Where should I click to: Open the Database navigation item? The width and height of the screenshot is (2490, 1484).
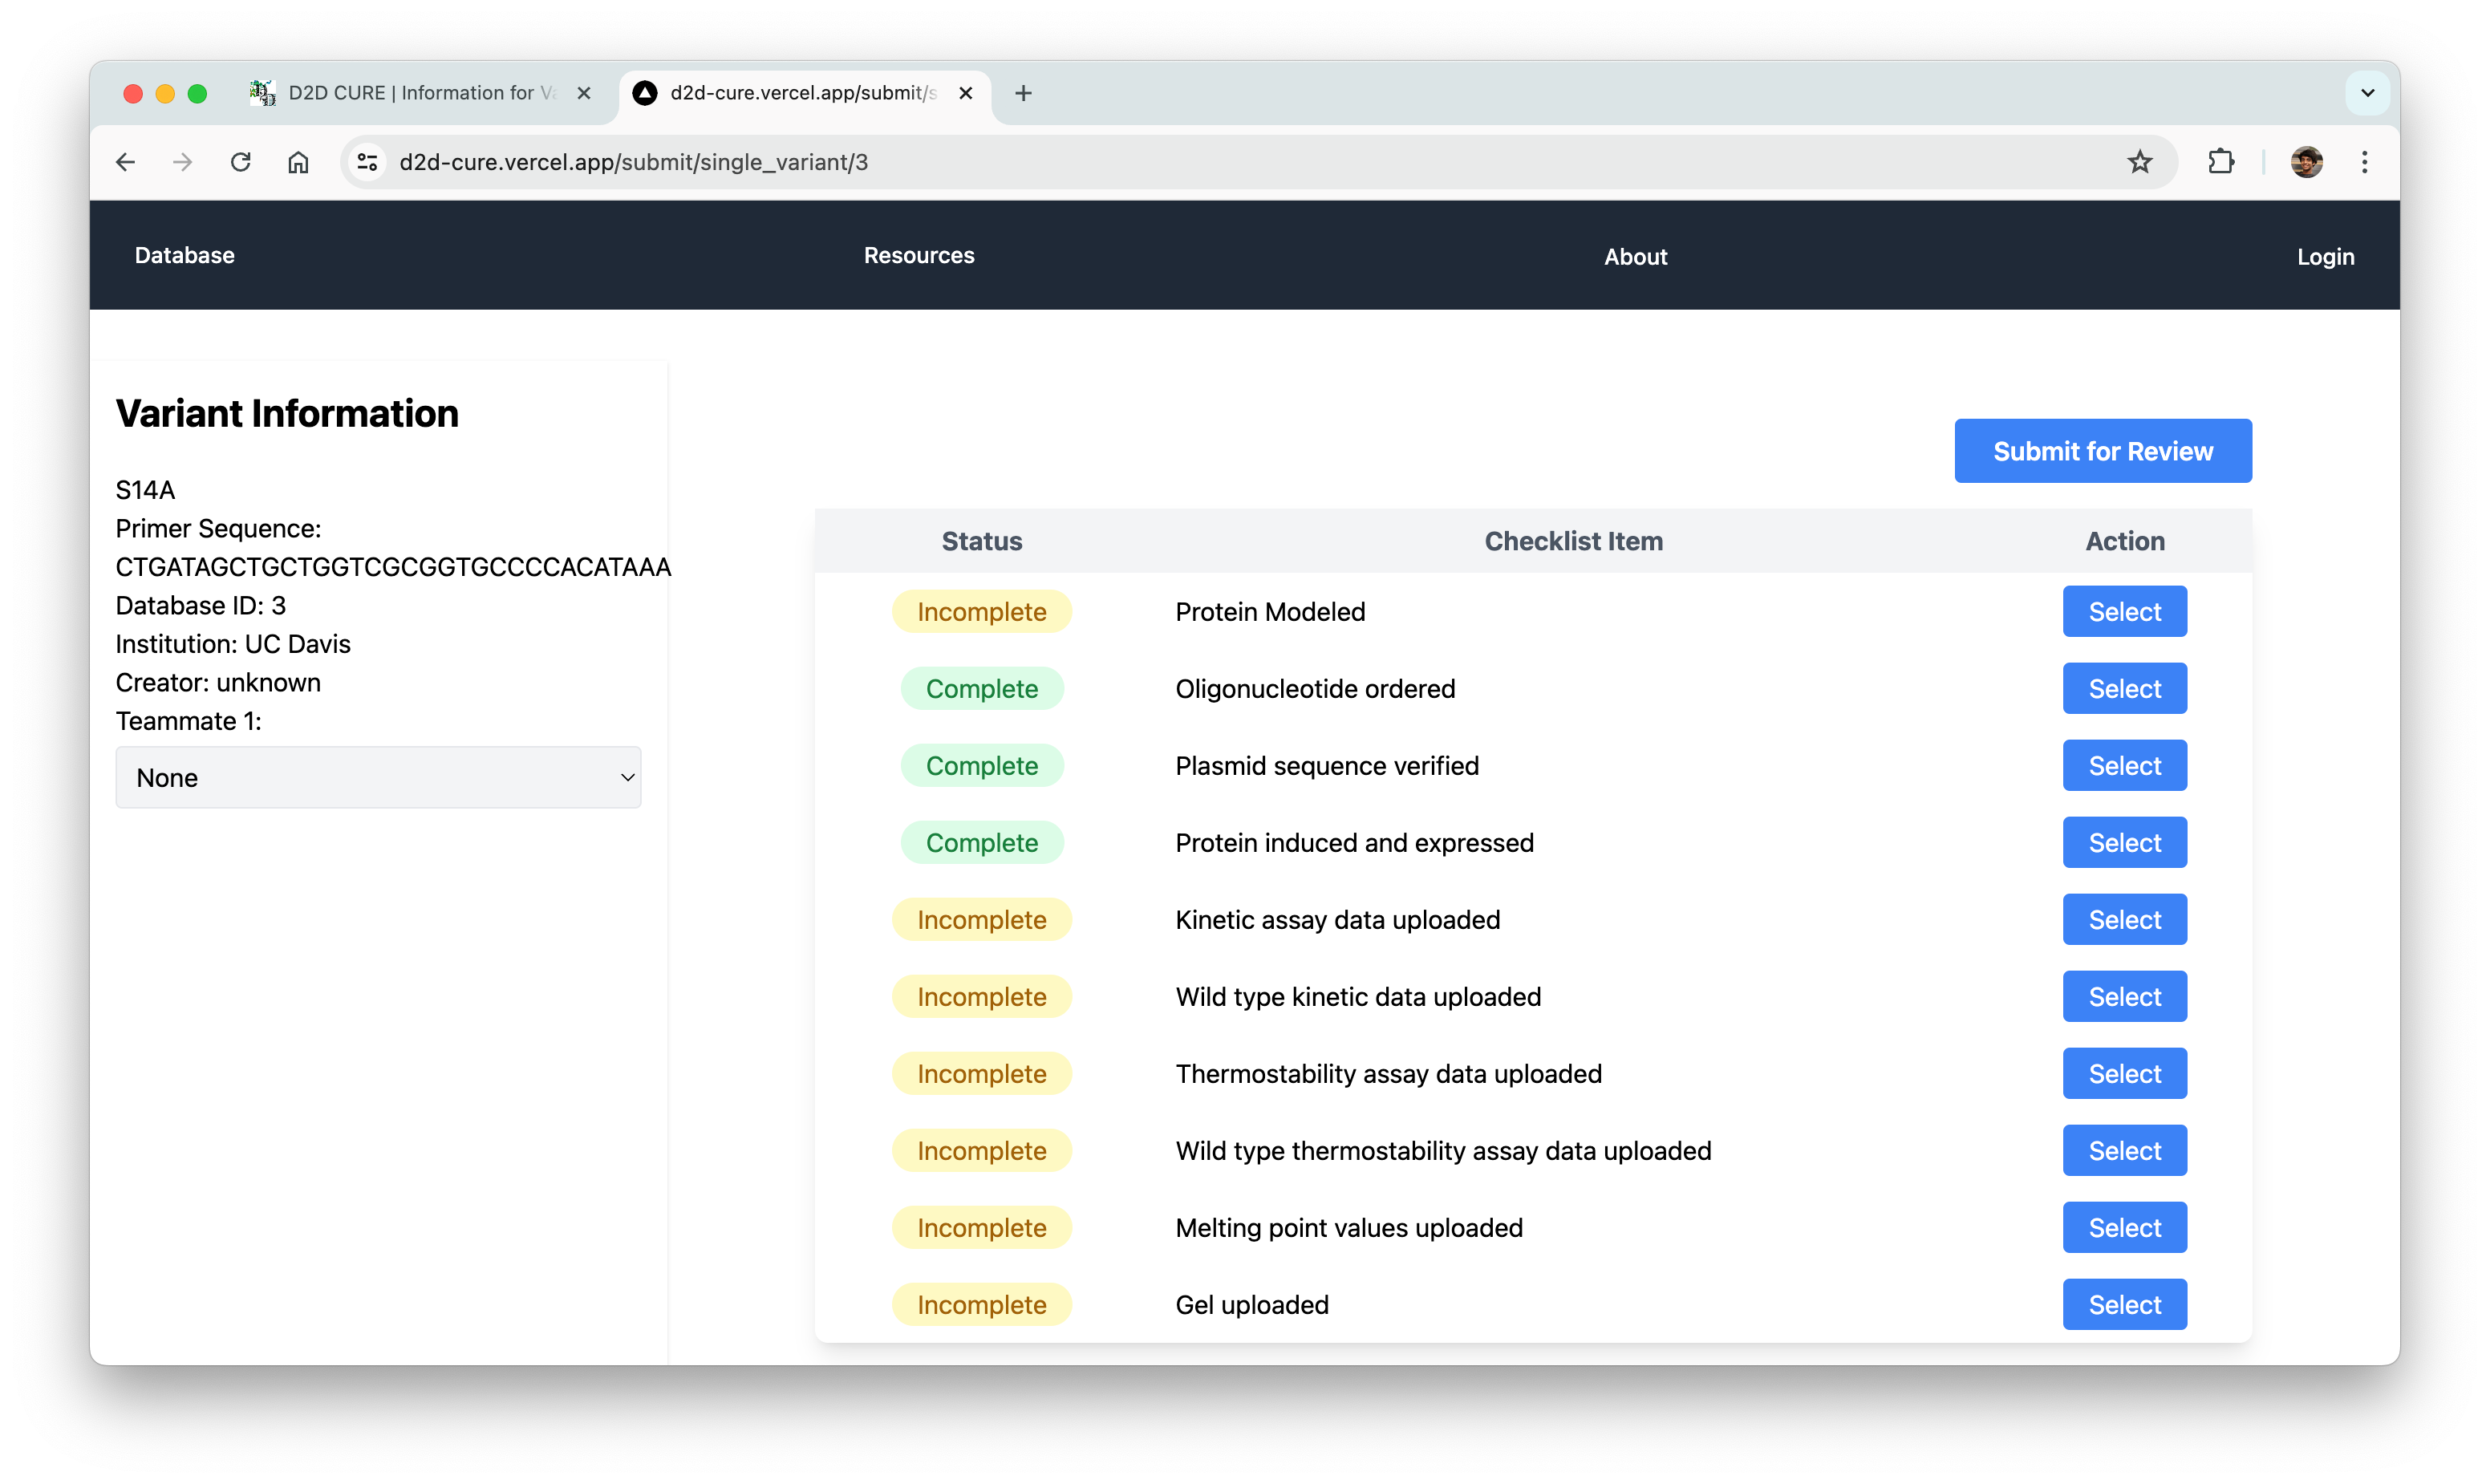coord(184,255)
